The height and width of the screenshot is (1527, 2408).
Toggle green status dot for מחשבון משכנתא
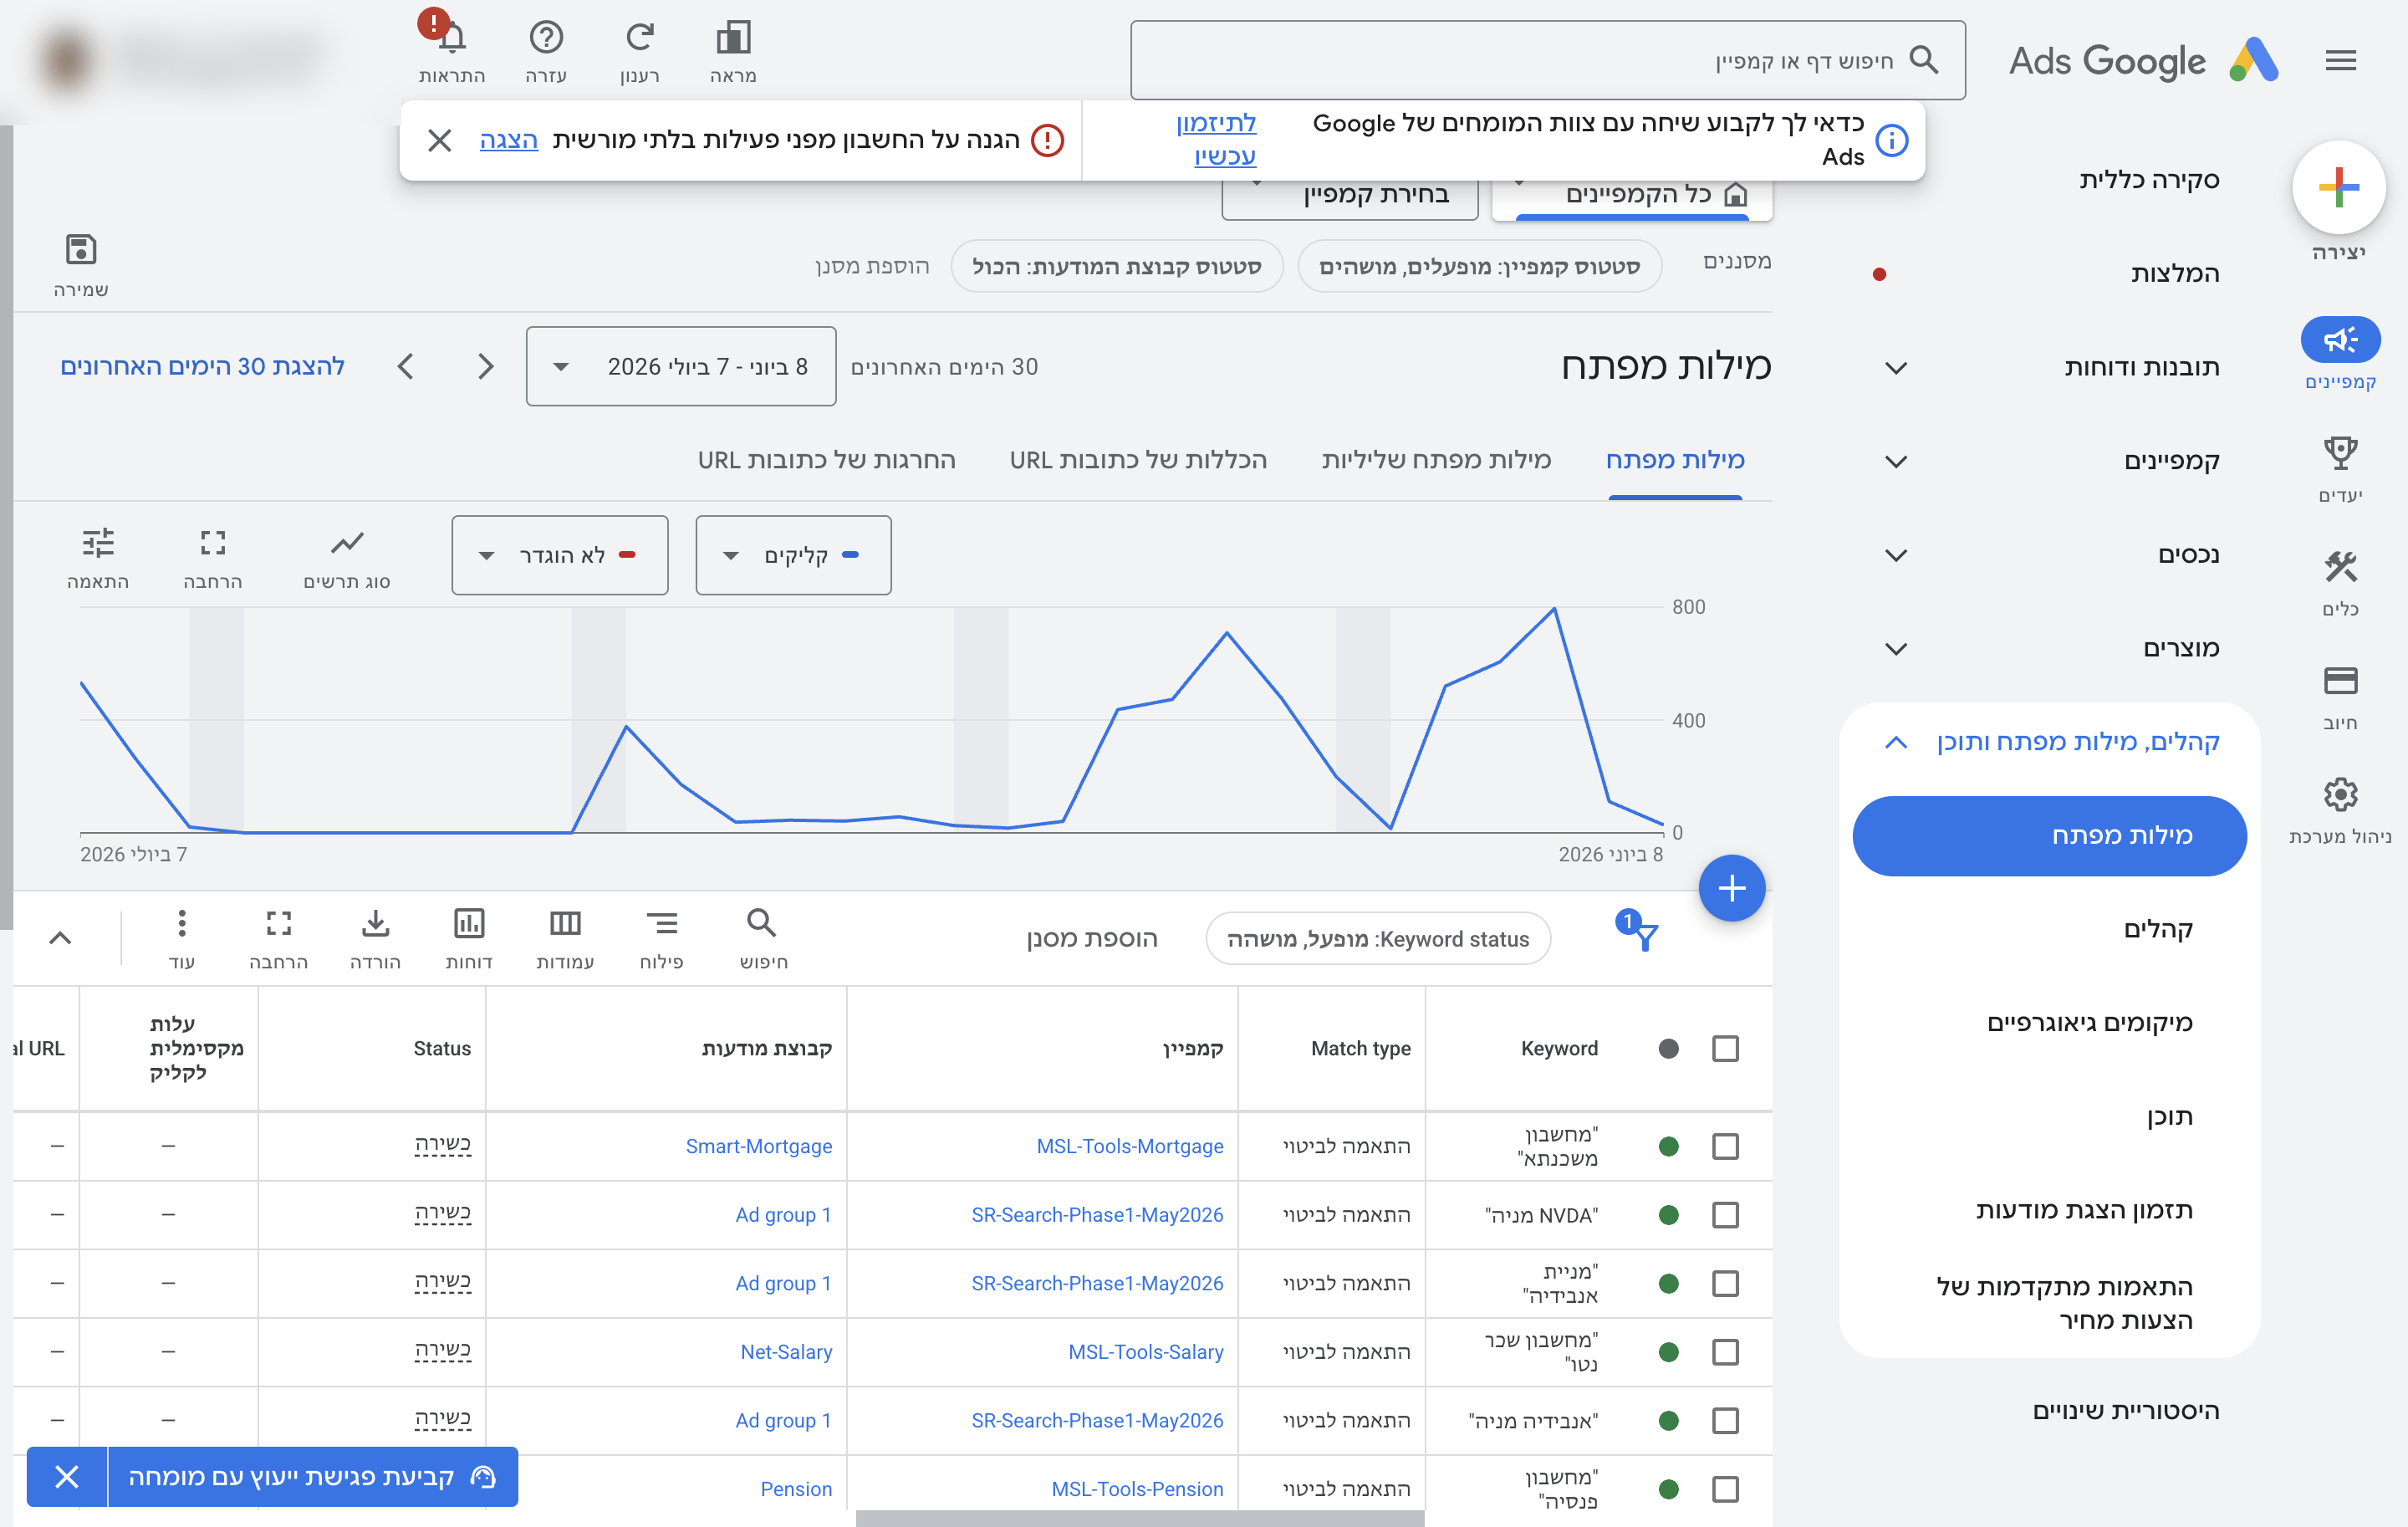point(1668,1146)
